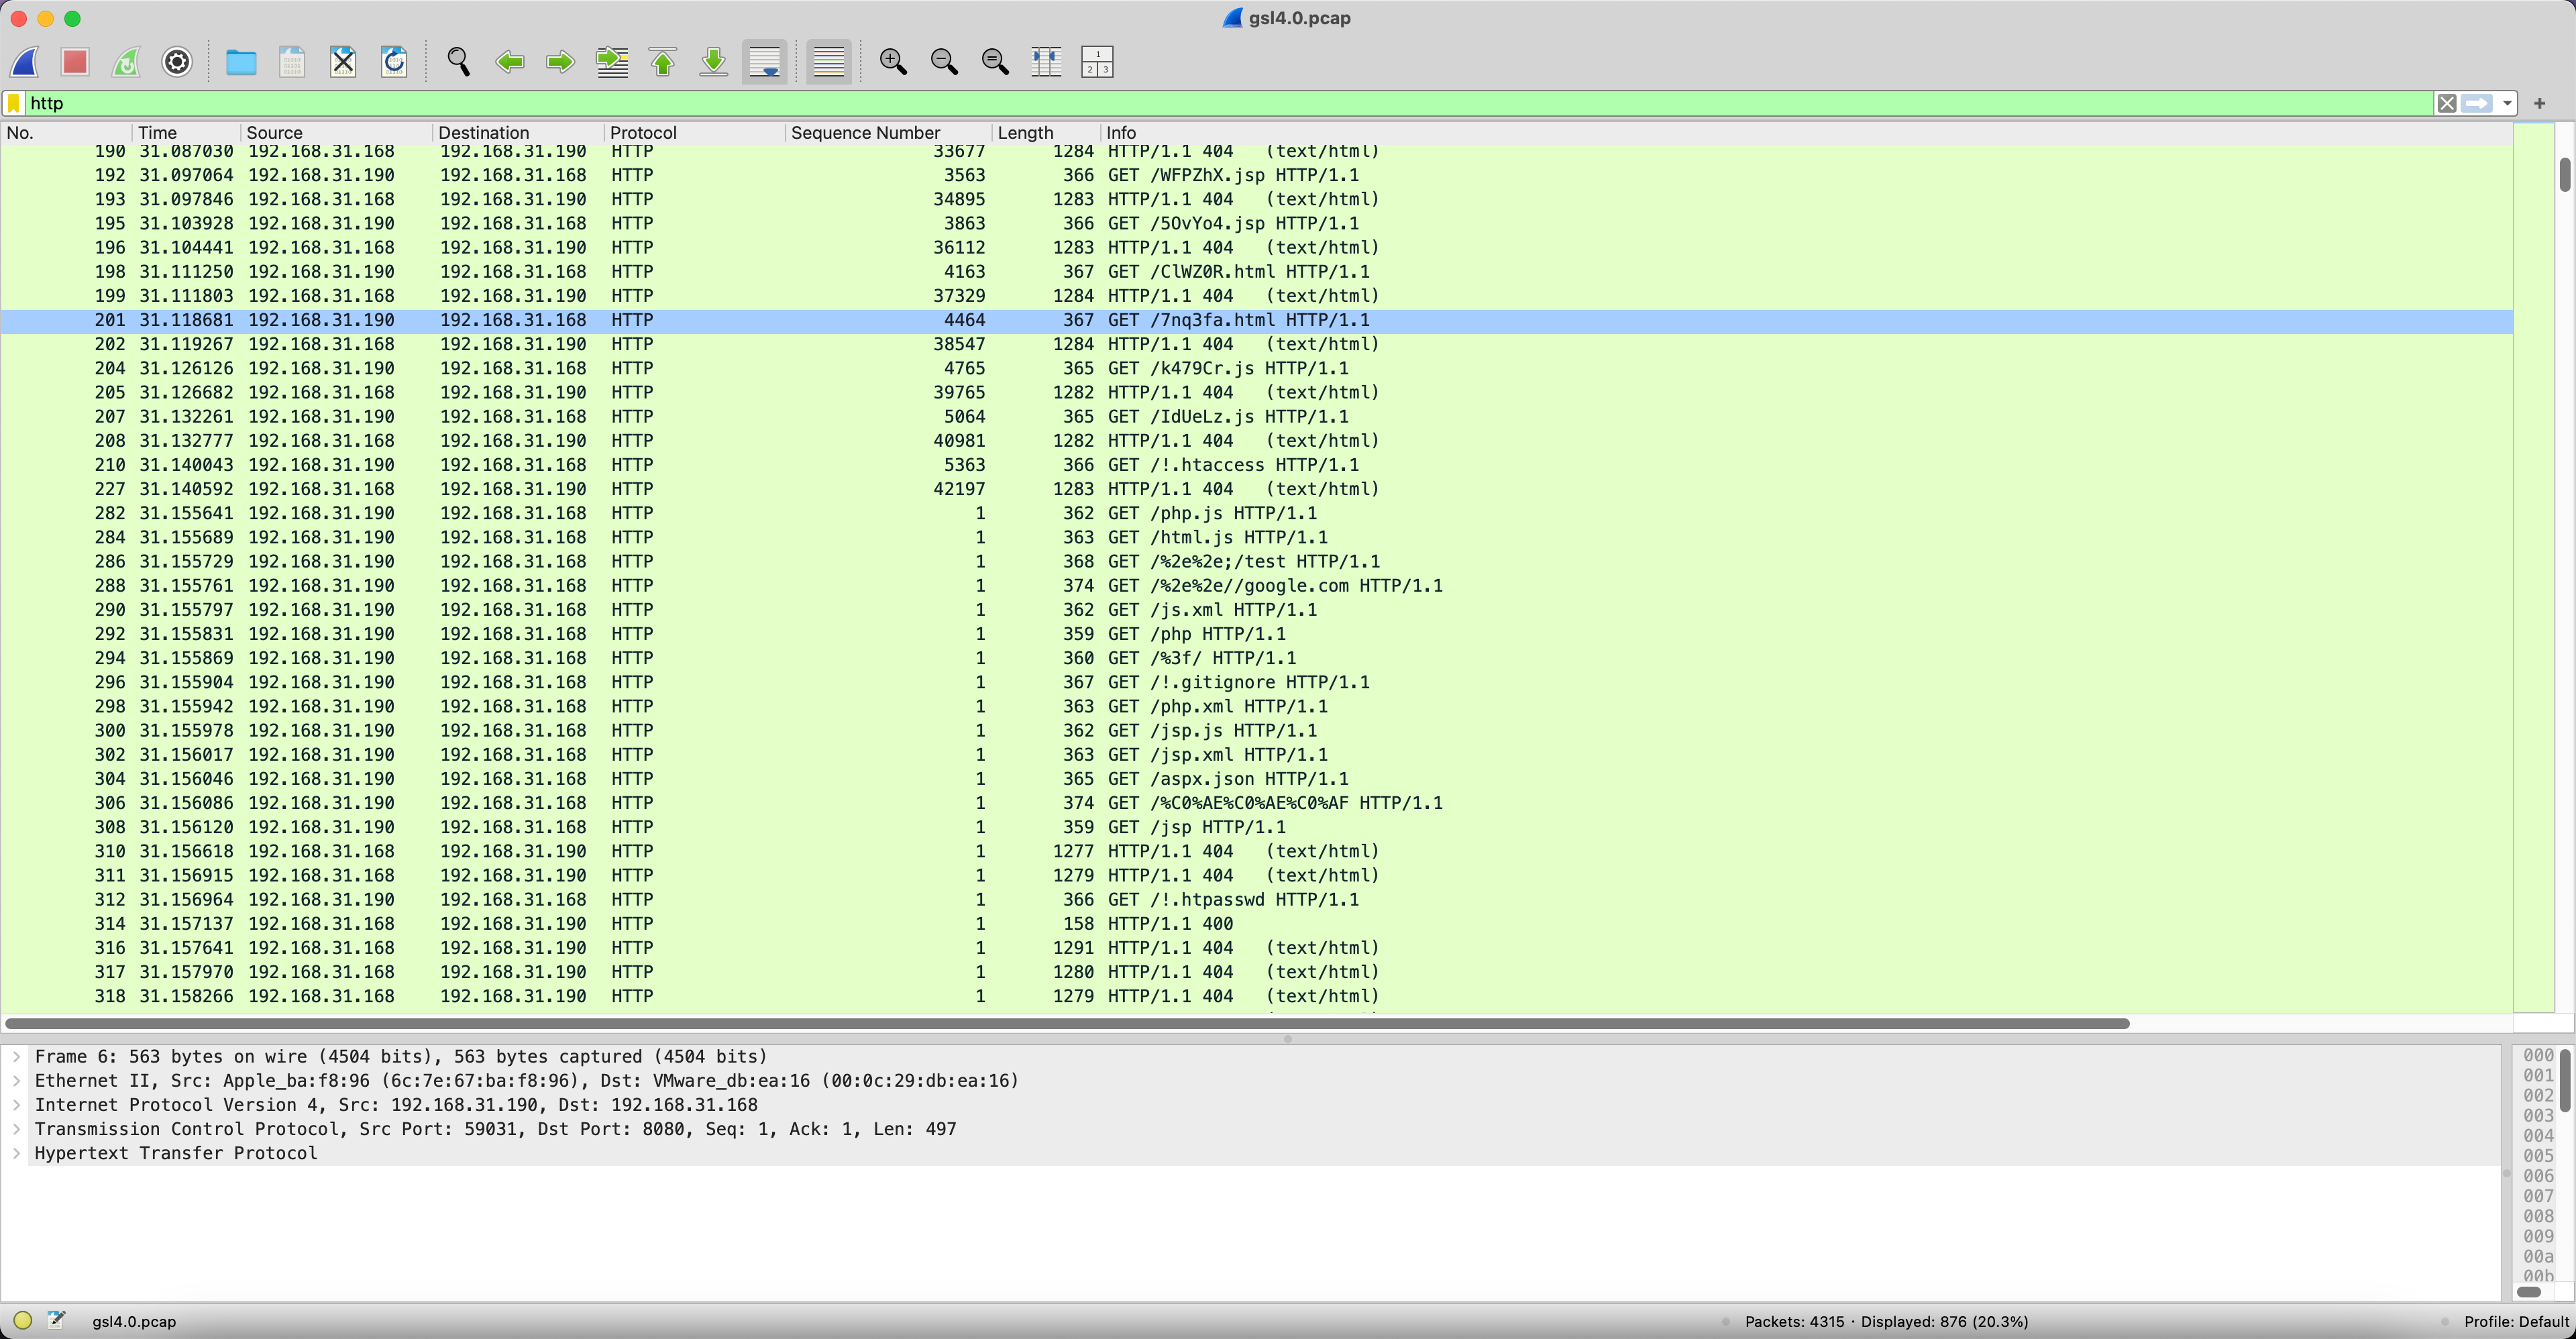Restart current capture with the green fin icon

coord(126,62)
